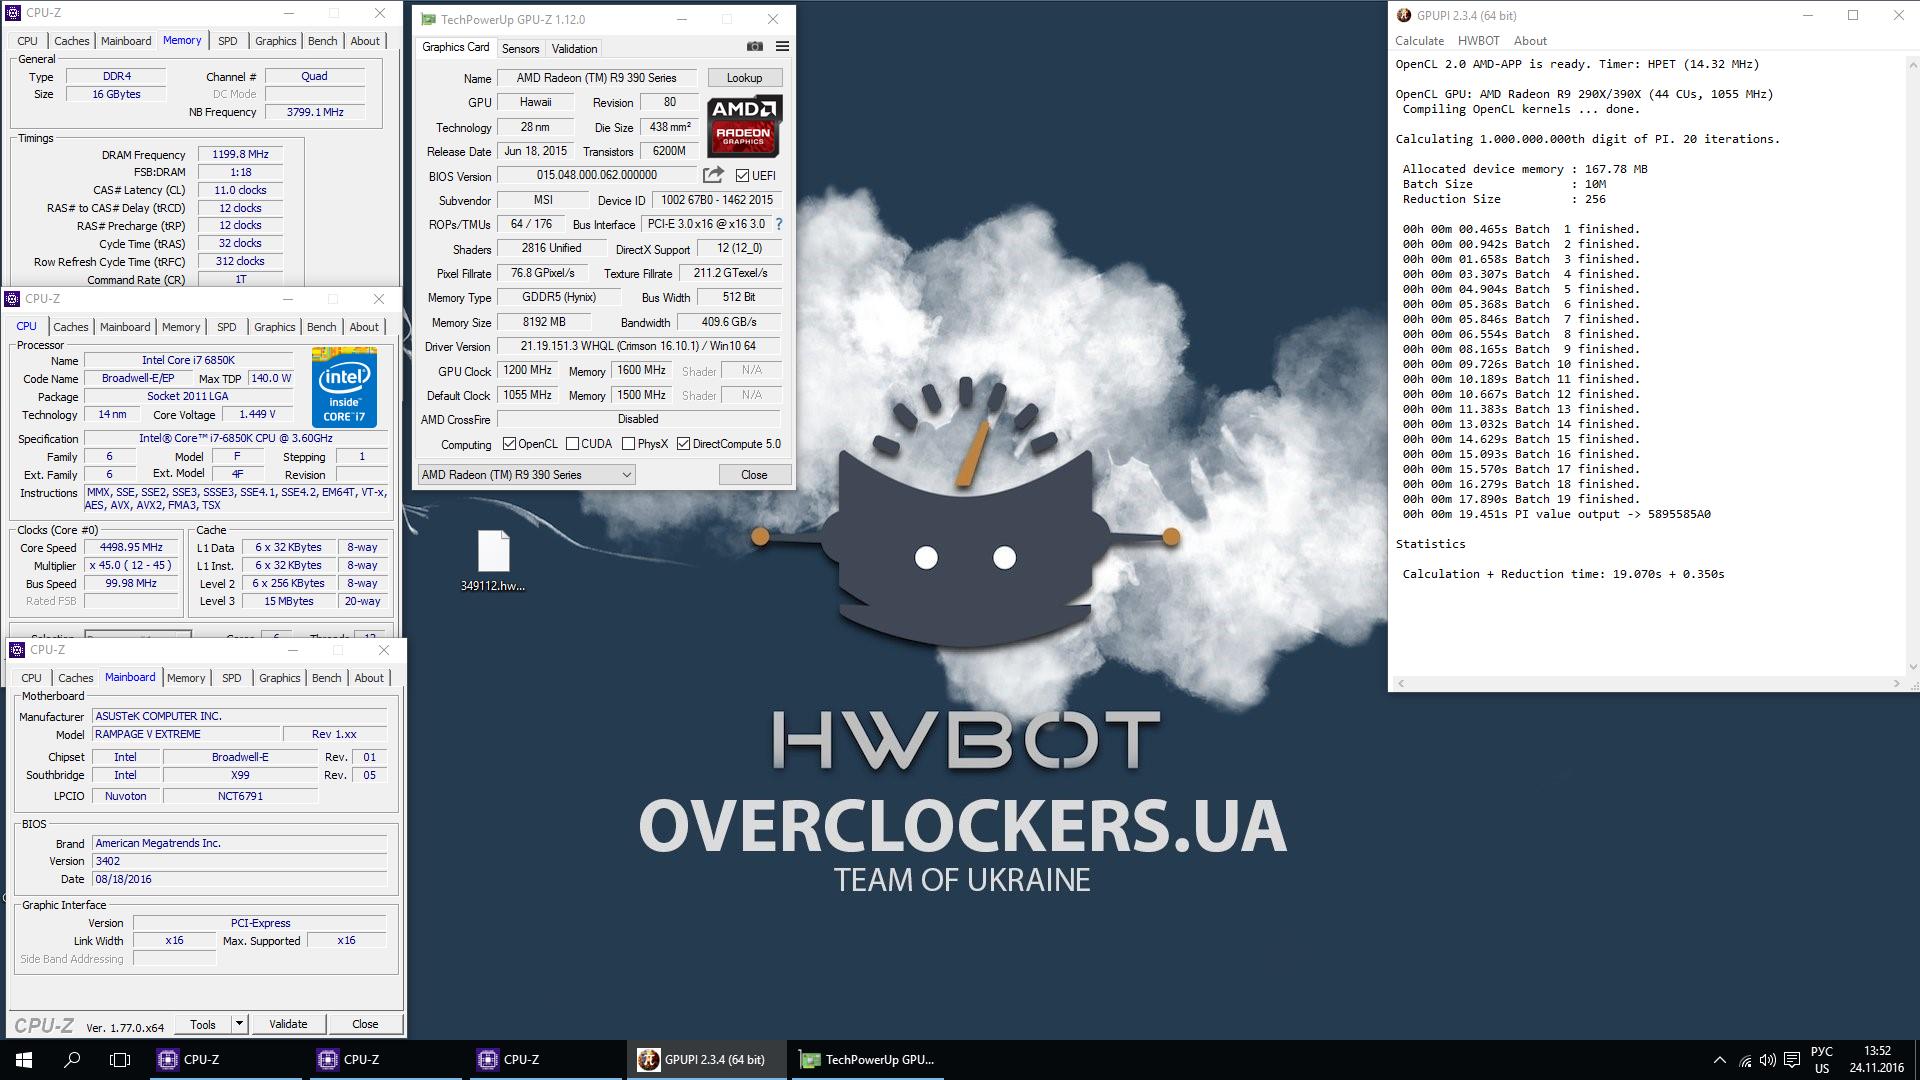The width and height of the screenshot is (1920, 1080).
Task: Click the RAMPAGE V EXTREME model field
Action: click(186, 734)
